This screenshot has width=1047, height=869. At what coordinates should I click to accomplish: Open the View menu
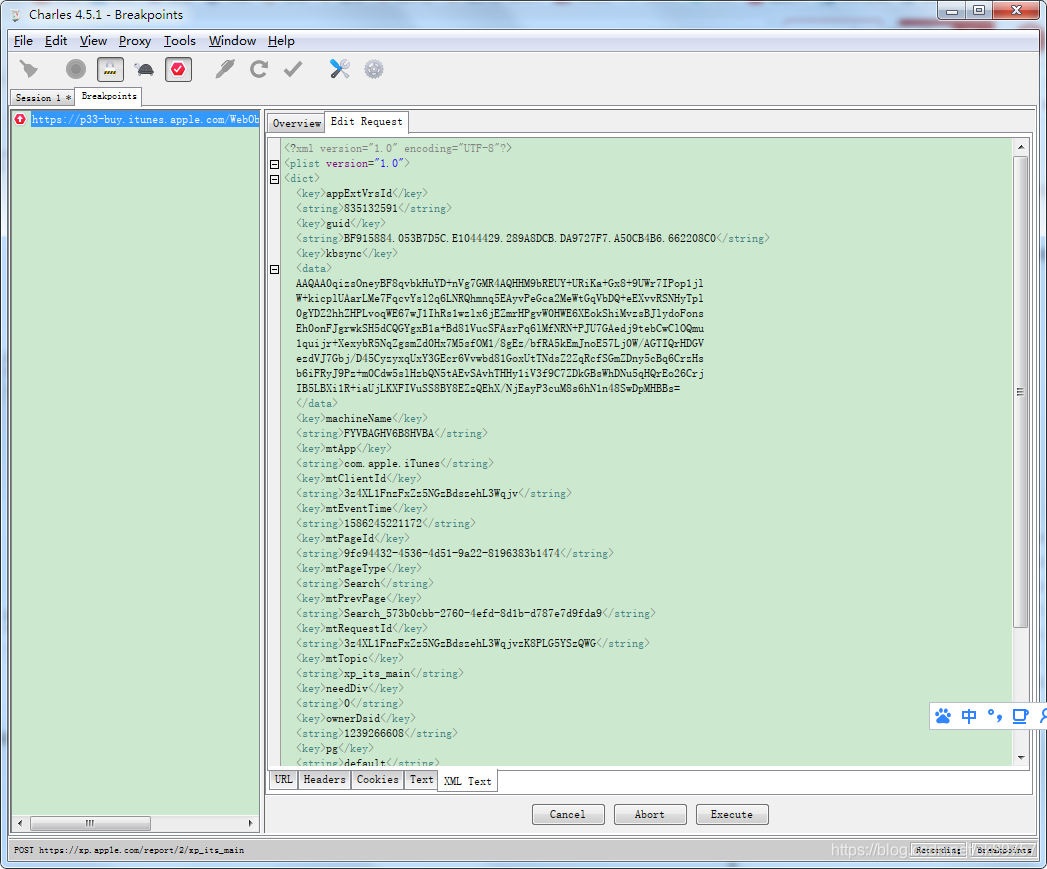pyautogui.click(x=93, y=41)
